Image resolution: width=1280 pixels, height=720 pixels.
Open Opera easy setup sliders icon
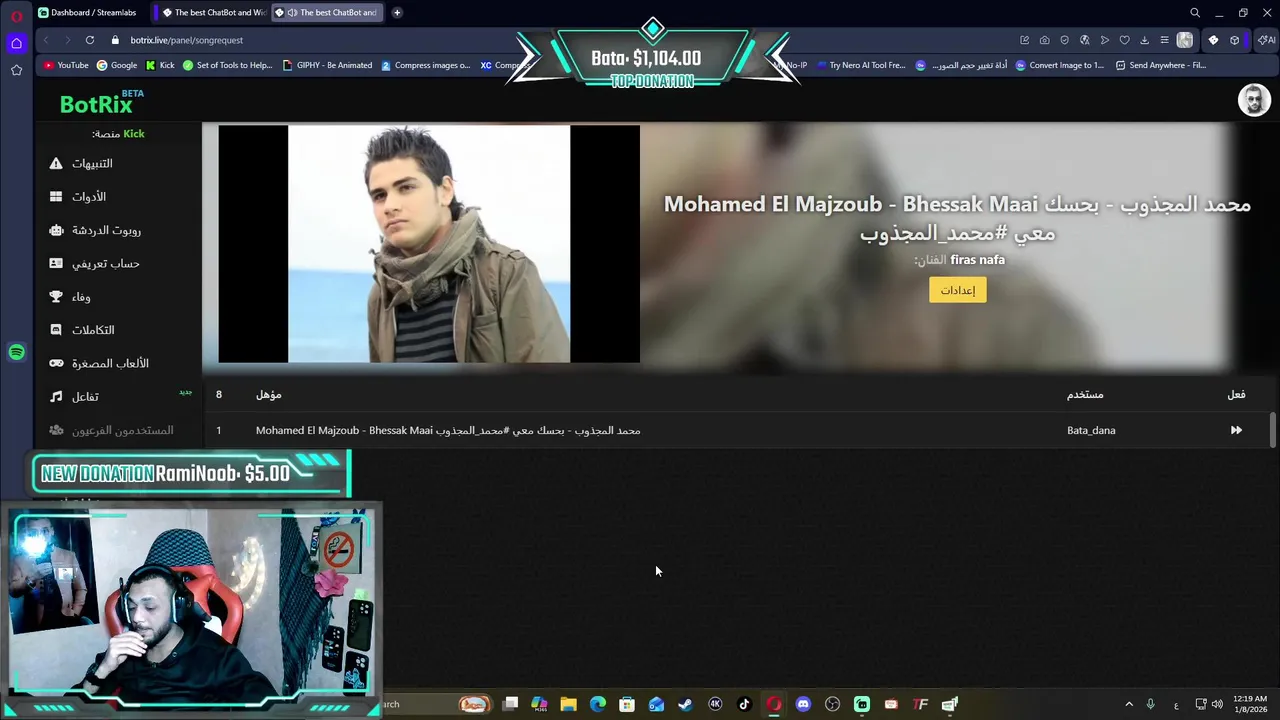(1164, 40)
